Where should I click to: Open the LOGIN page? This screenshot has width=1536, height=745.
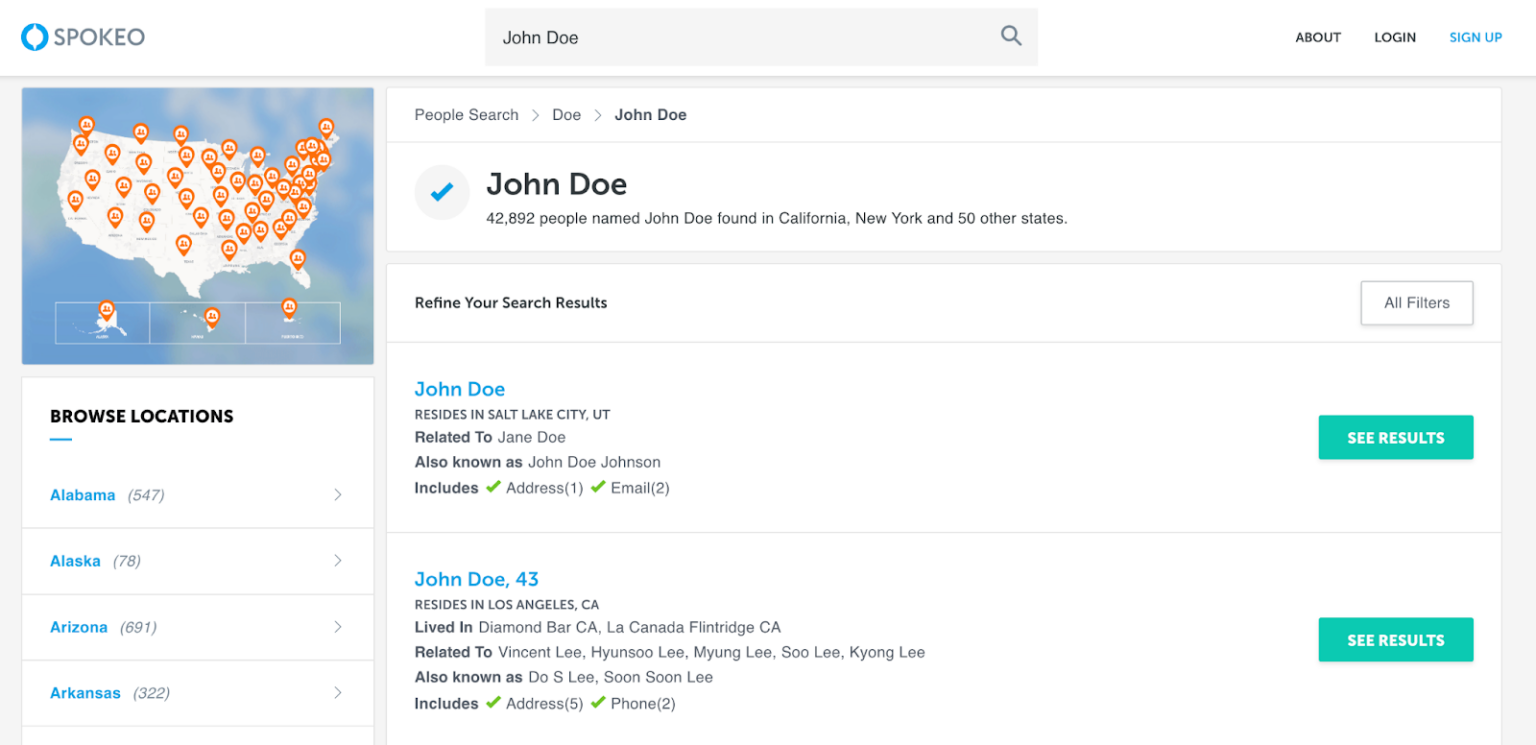click(x=1395, y=37)
